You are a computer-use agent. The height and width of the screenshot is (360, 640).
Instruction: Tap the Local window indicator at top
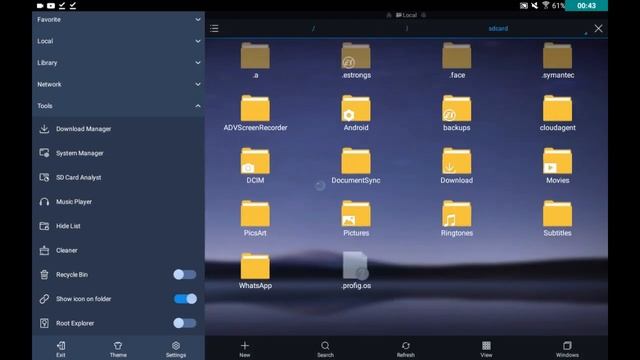coord(407,15)
